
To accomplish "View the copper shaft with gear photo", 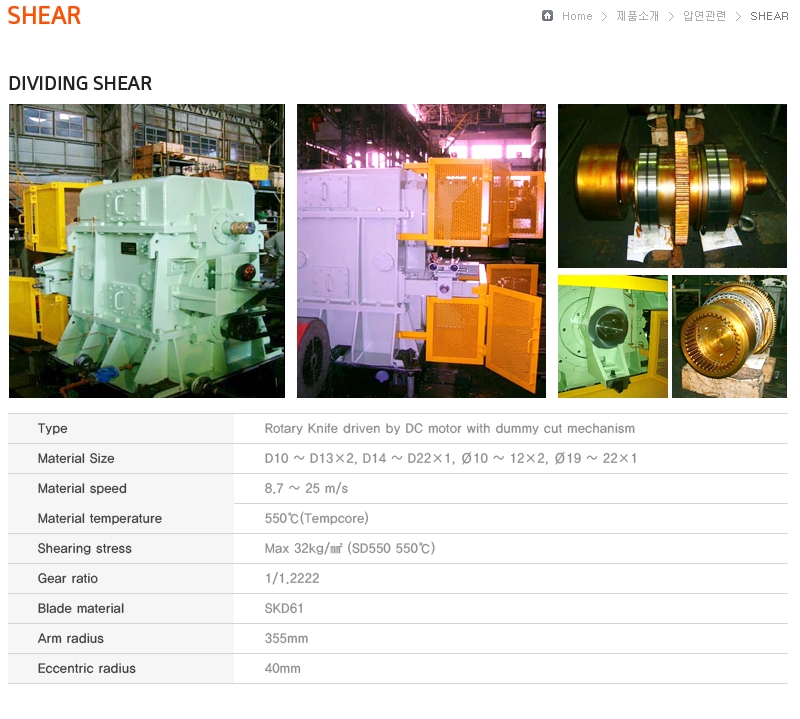I will pyautogui.click(x=672, y=186).
